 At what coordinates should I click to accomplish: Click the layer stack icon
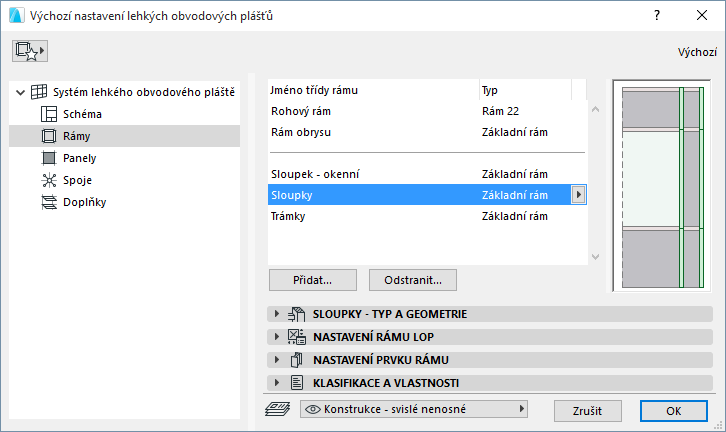point(276,409)
